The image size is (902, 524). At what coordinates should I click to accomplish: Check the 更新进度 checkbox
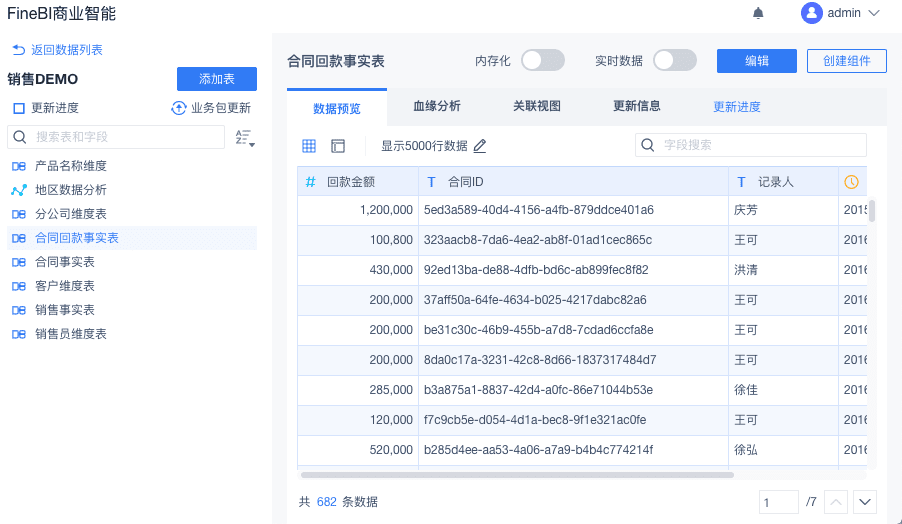click(18, 108)
